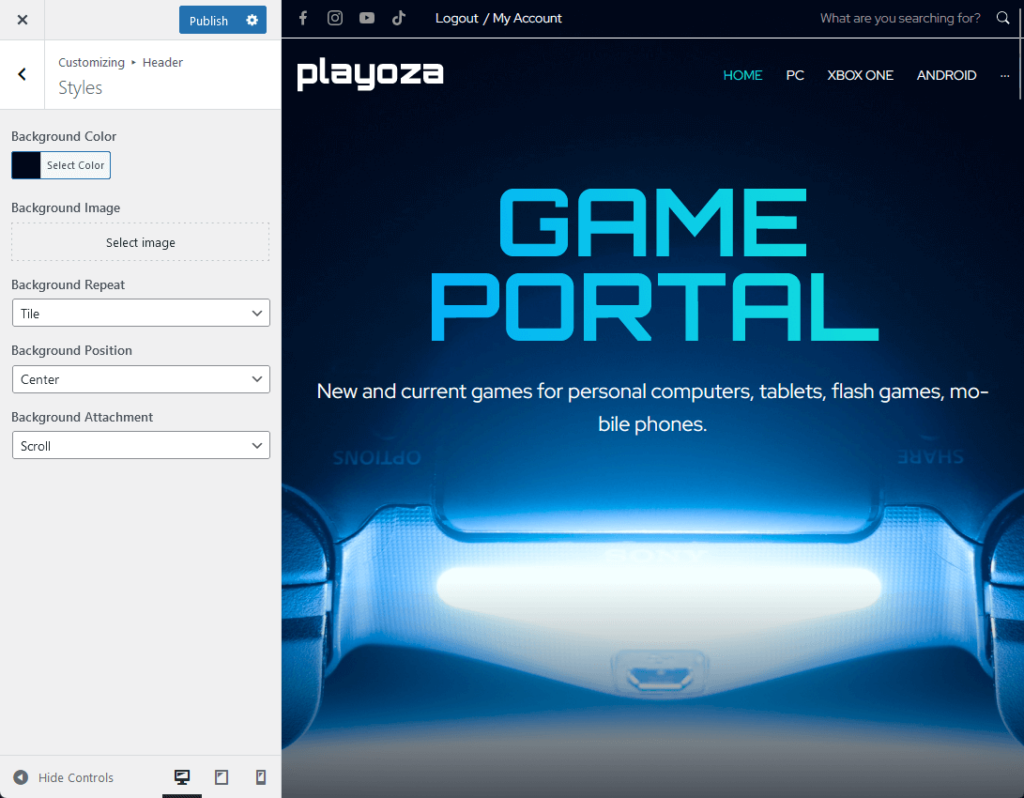Image resolution: width=1024 pixels, height=798 pixels.
Task: Open the Instagram social icon
Action: coord(335,18)
